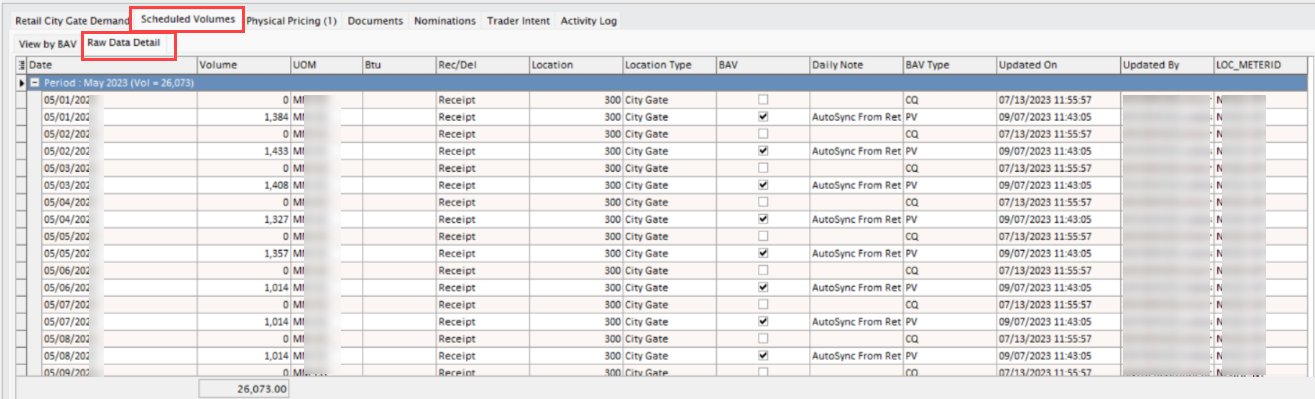
Task: Click the UOM column header
Action: pos(326,65)
